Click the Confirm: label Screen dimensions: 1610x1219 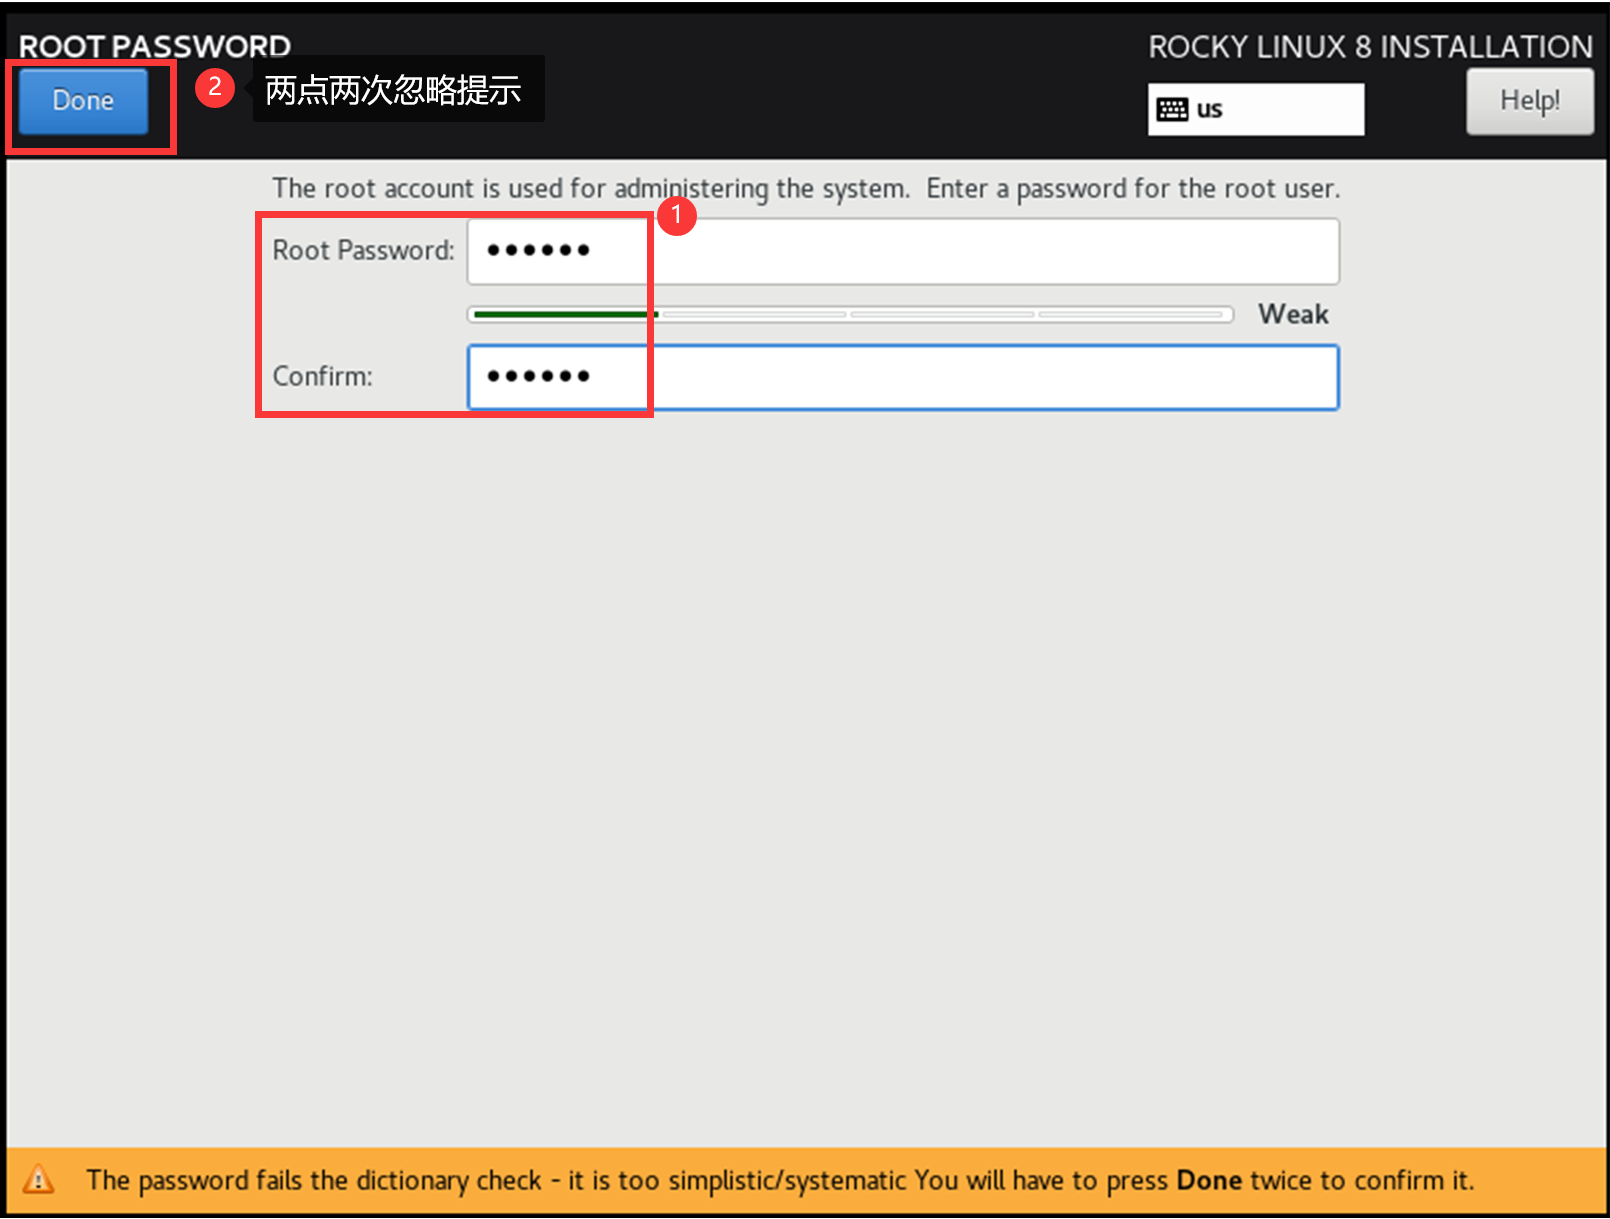click(x=322, y=376)
